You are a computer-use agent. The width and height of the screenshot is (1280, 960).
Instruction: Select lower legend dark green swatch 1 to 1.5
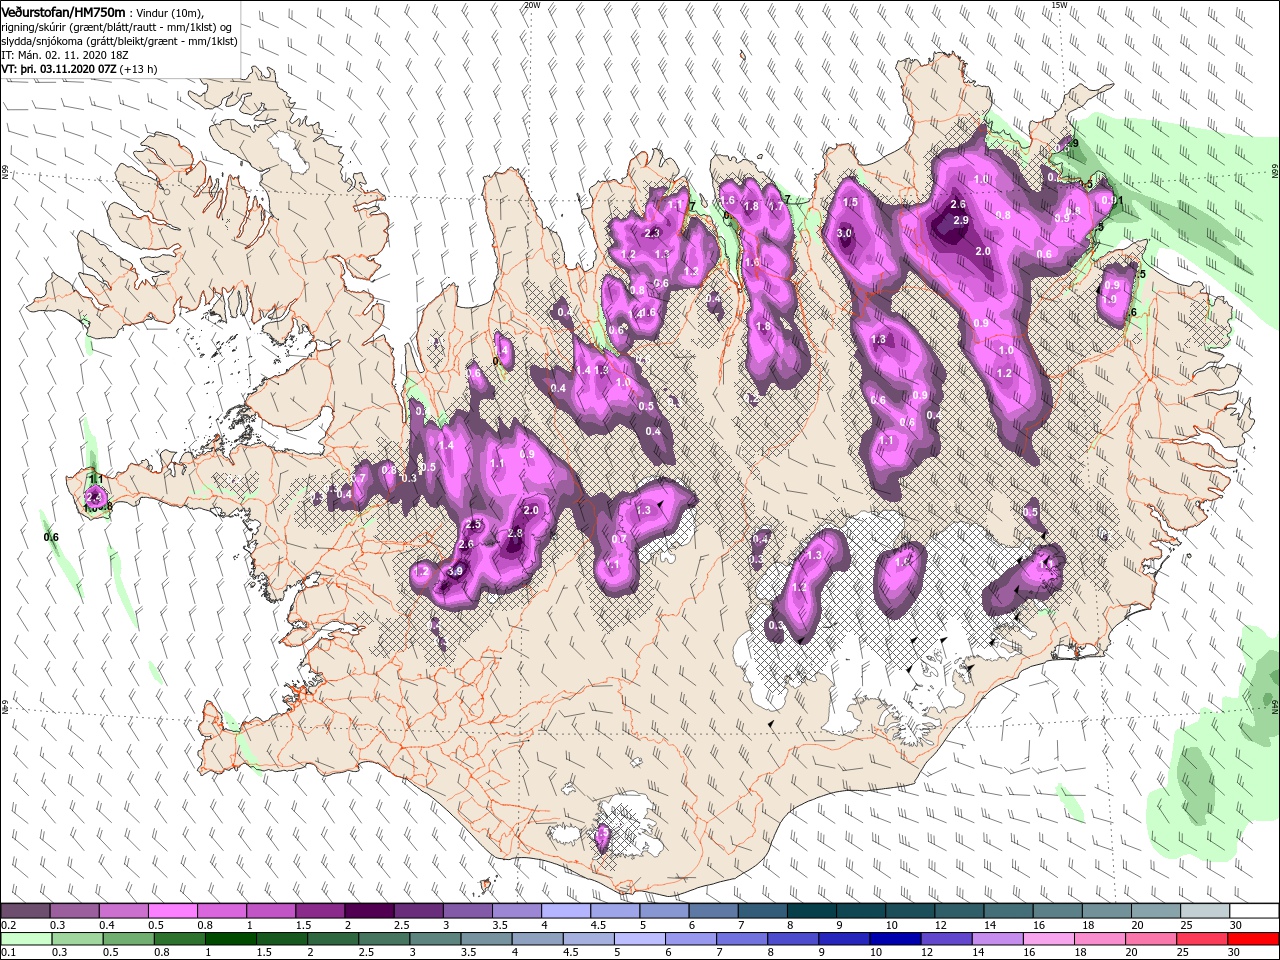pos(231,939)
